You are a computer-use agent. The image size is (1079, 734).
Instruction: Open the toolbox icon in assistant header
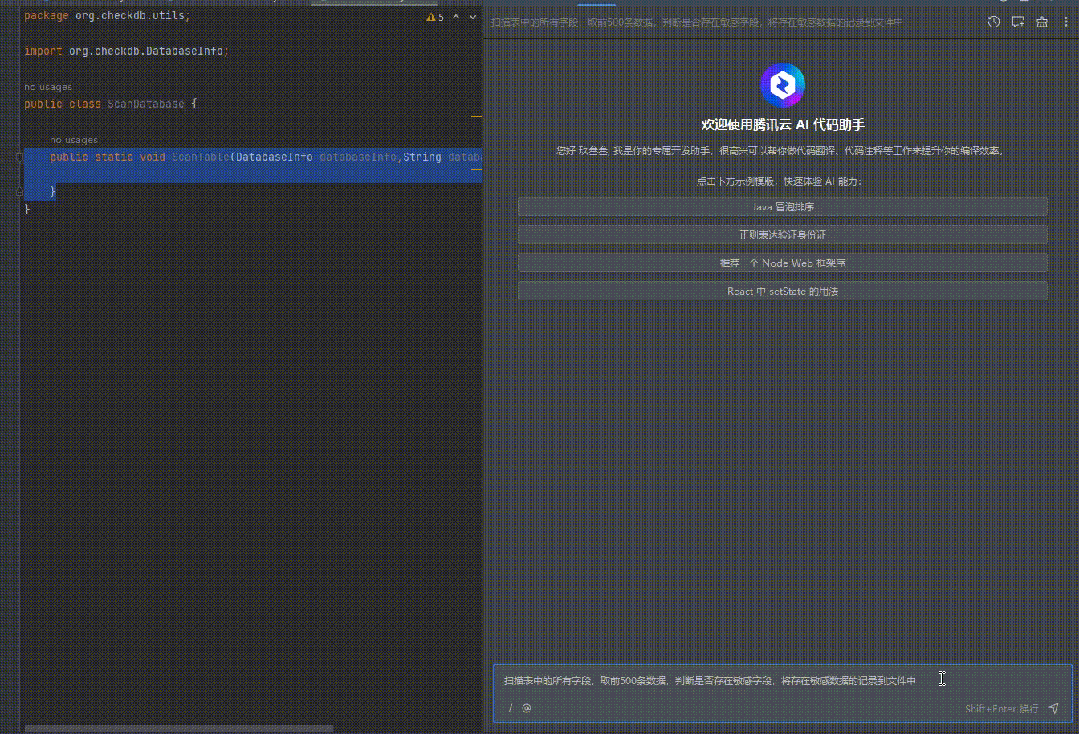1042,22
